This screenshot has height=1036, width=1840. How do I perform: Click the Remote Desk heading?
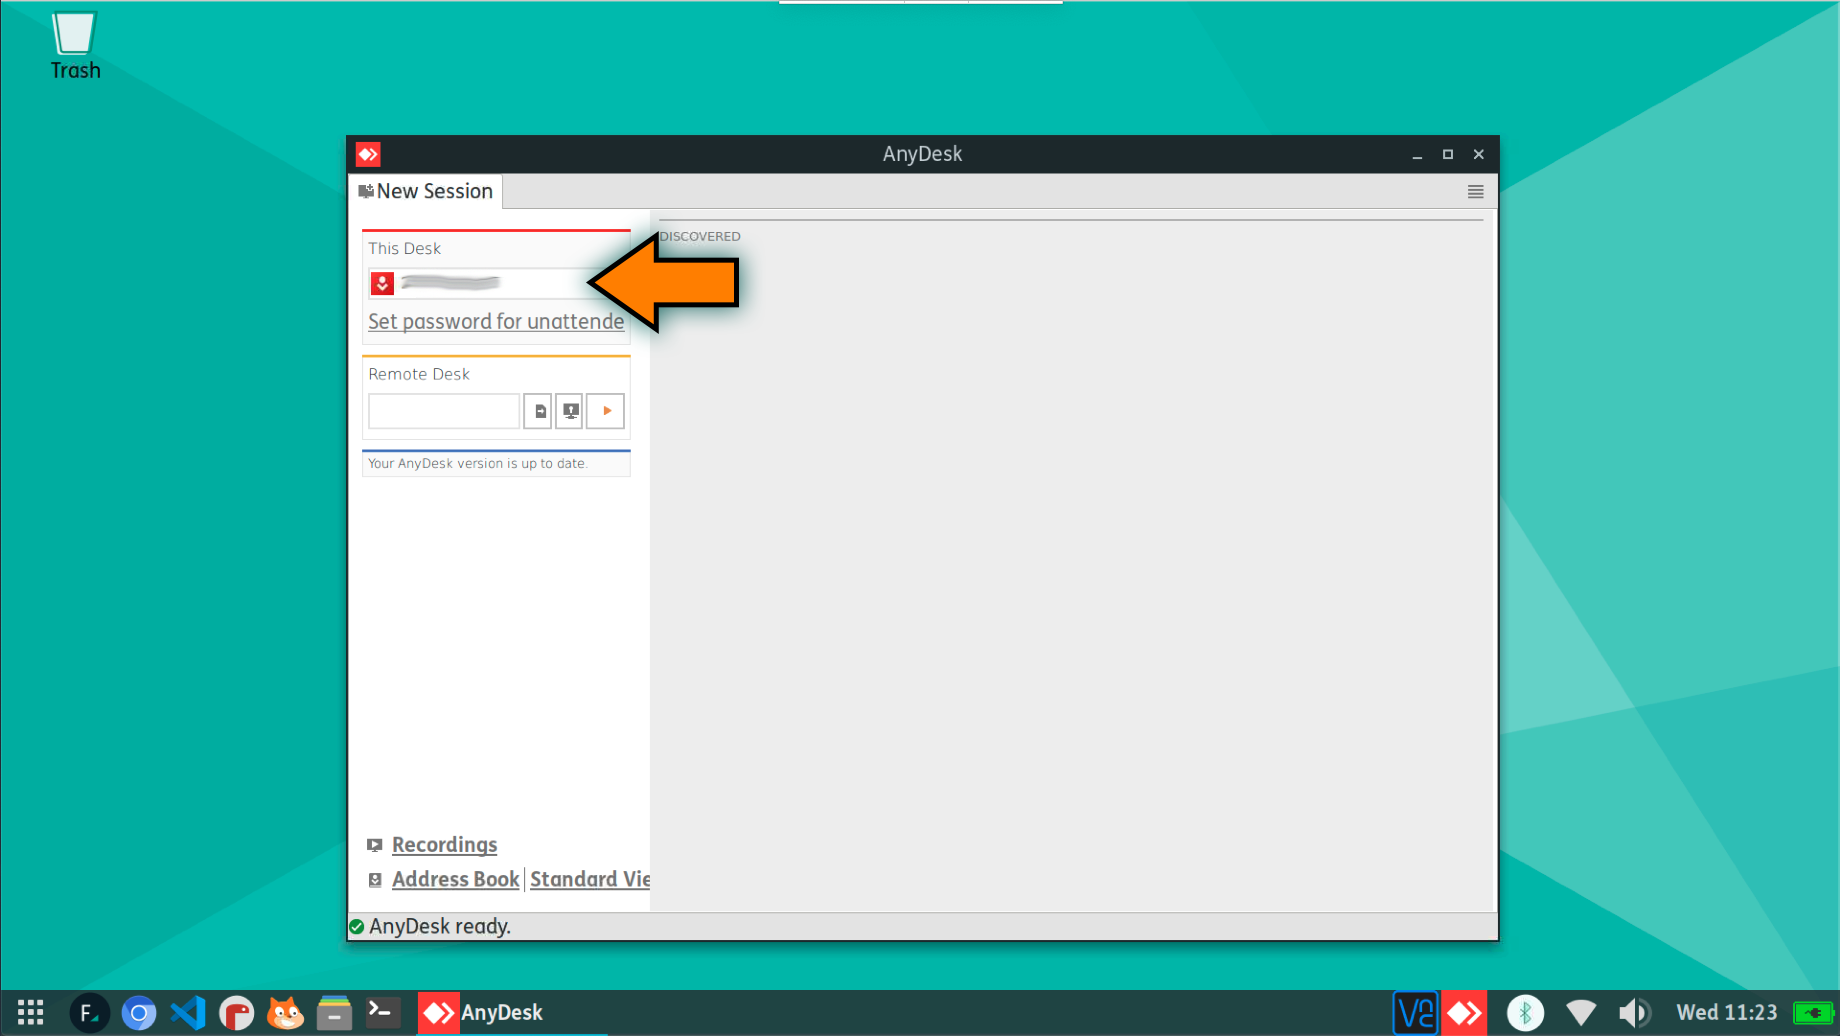419,374
